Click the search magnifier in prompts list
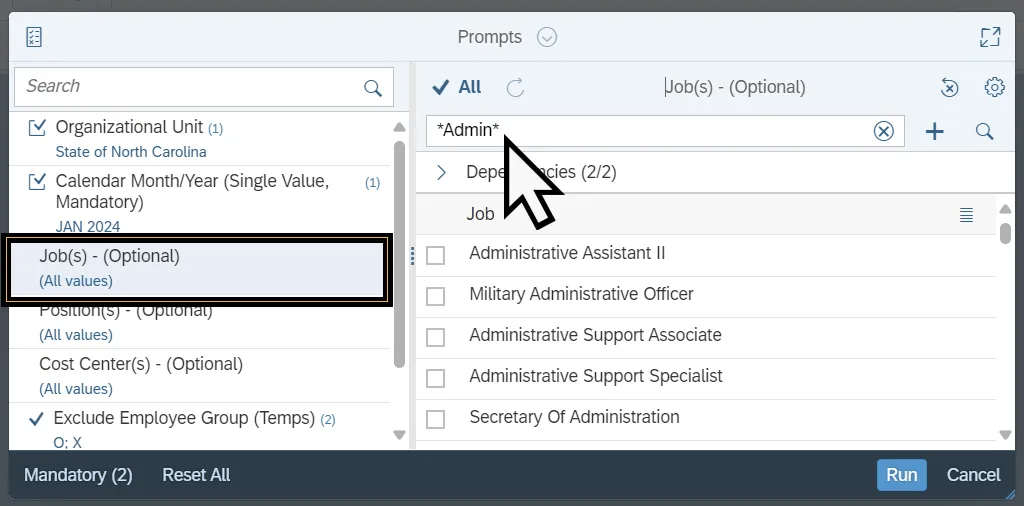 click(373, 88)
